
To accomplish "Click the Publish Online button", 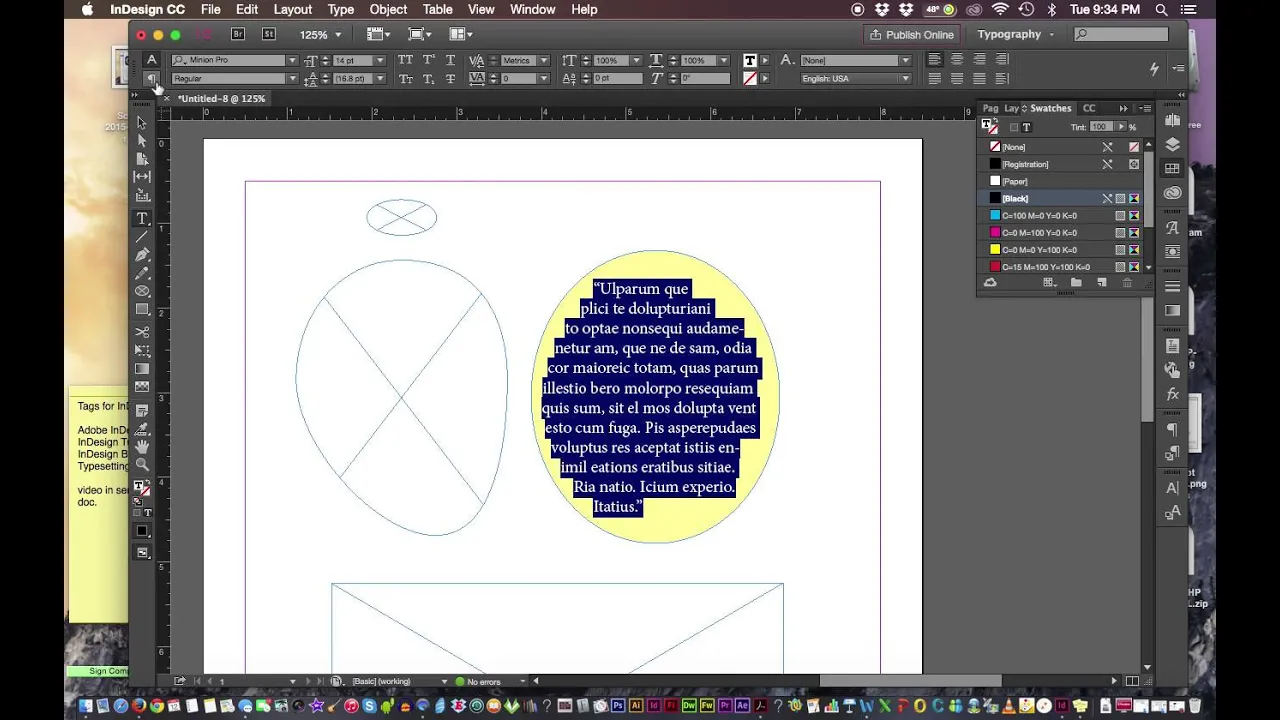I will coord(911,34).
